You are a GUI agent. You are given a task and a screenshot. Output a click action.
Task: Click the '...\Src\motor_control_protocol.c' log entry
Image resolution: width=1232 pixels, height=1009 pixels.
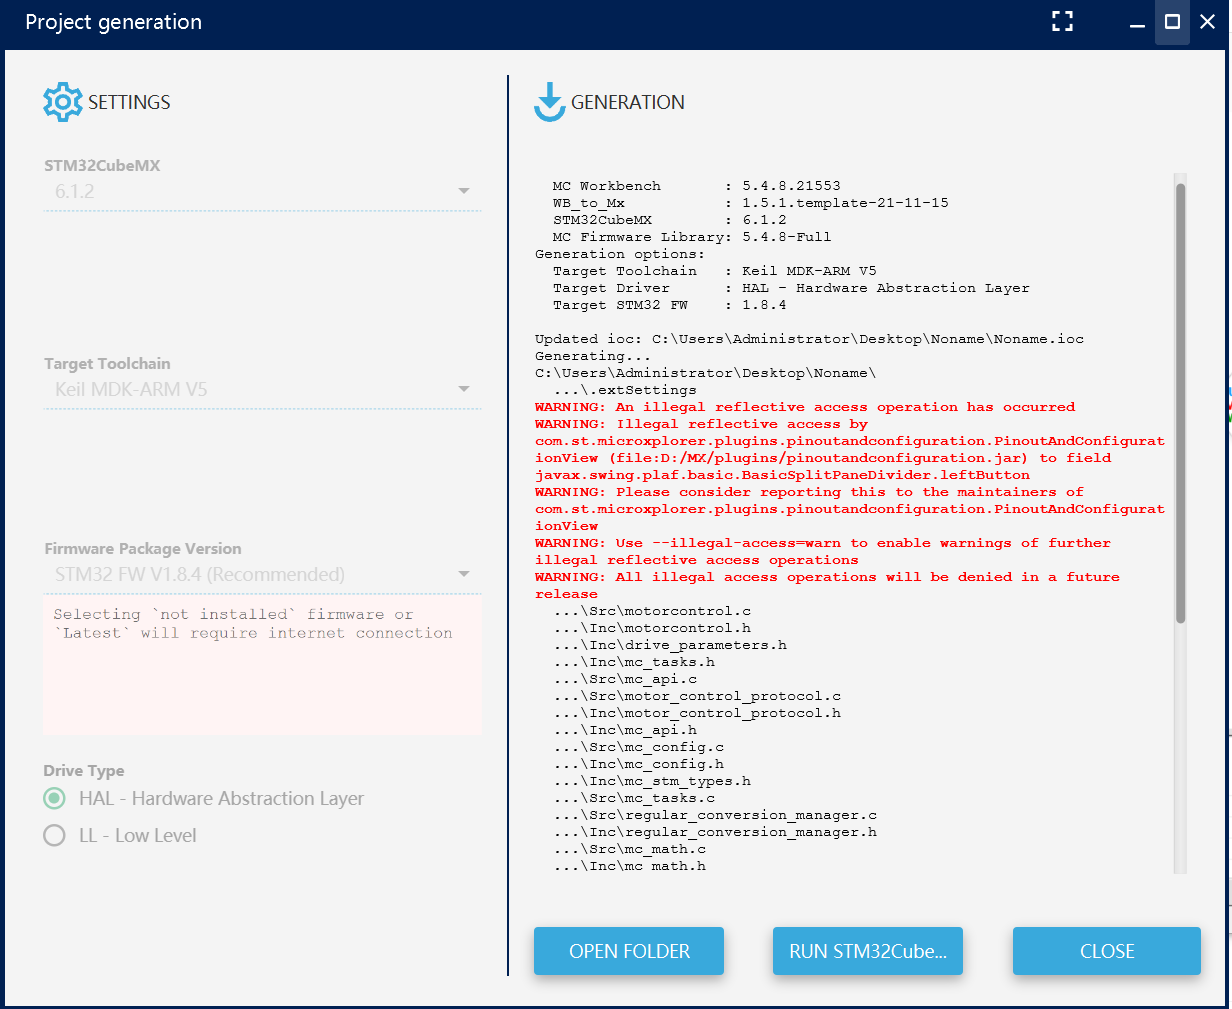tap(697, 696)
